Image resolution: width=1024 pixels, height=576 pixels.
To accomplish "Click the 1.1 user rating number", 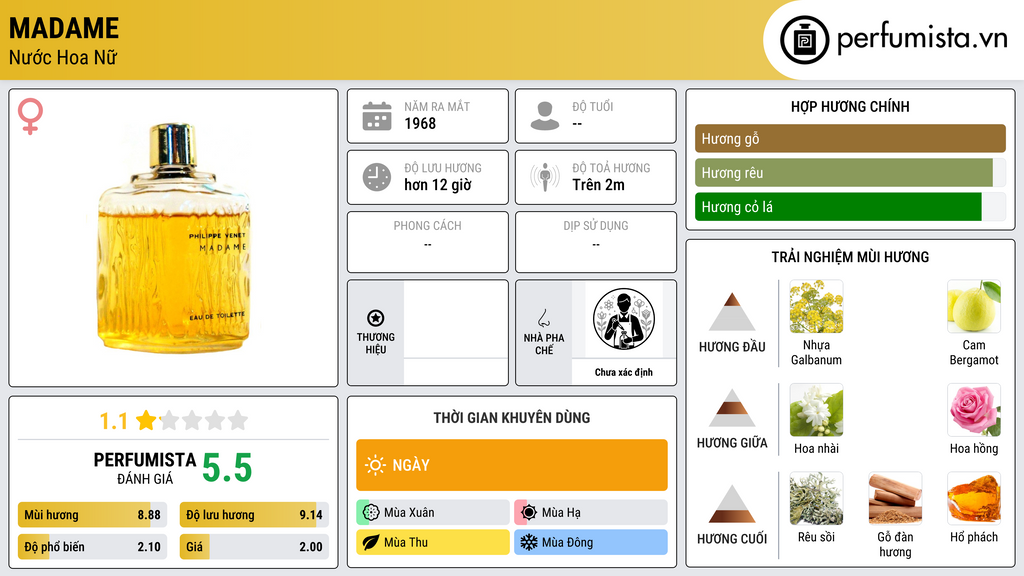I will click(113, 421).
